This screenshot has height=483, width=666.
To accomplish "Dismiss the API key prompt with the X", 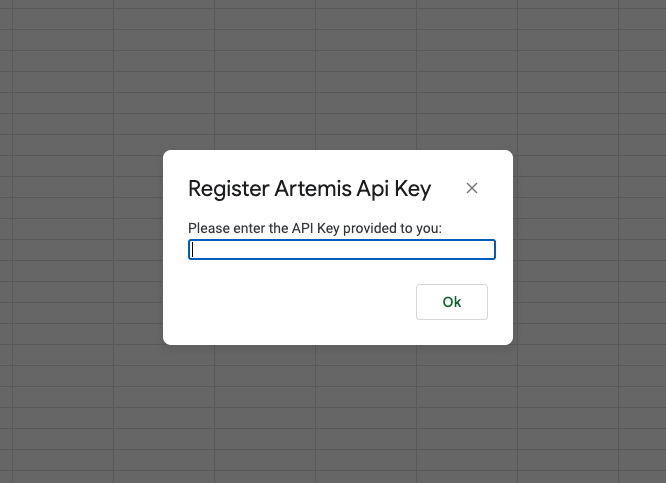I will click(471, 188).
